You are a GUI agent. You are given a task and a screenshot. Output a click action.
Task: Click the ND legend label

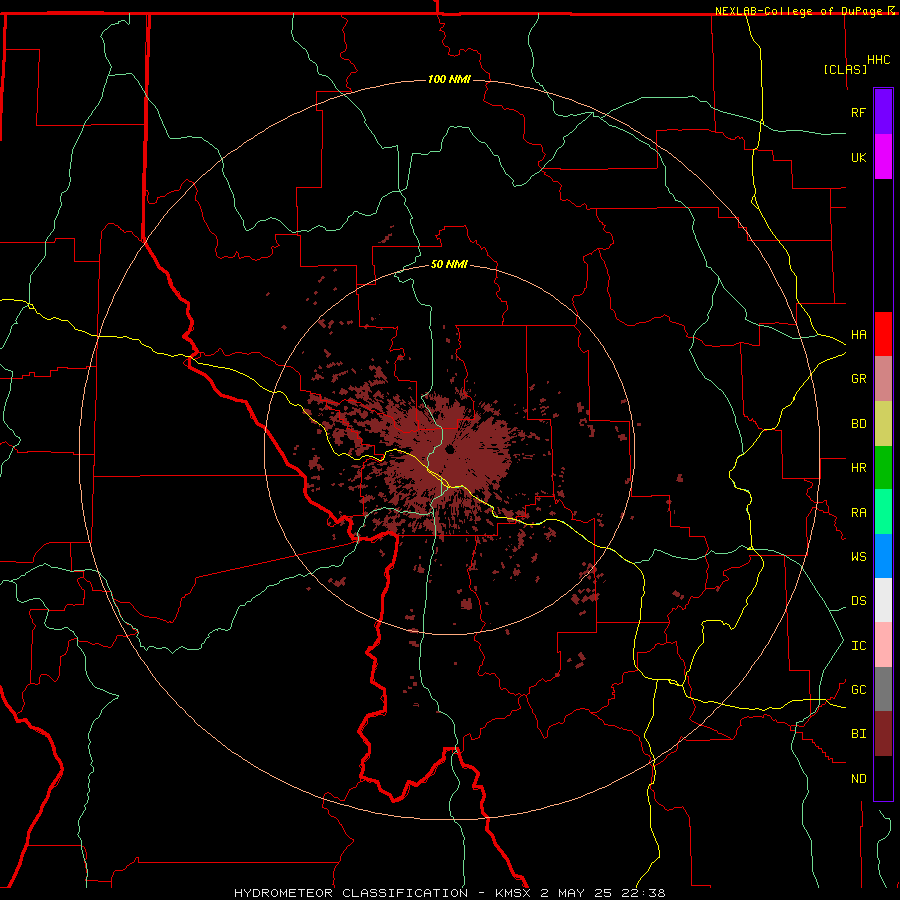pos(858,778)
